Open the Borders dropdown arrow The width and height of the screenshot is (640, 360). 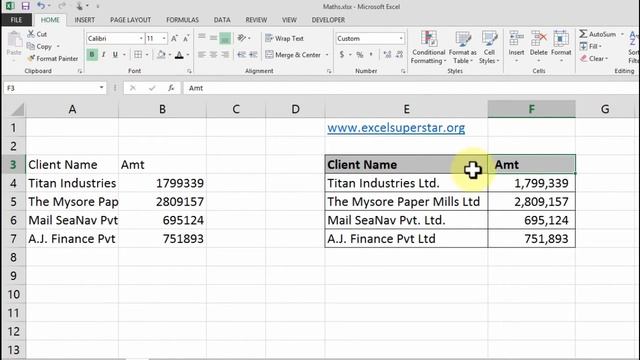(147, 55)
